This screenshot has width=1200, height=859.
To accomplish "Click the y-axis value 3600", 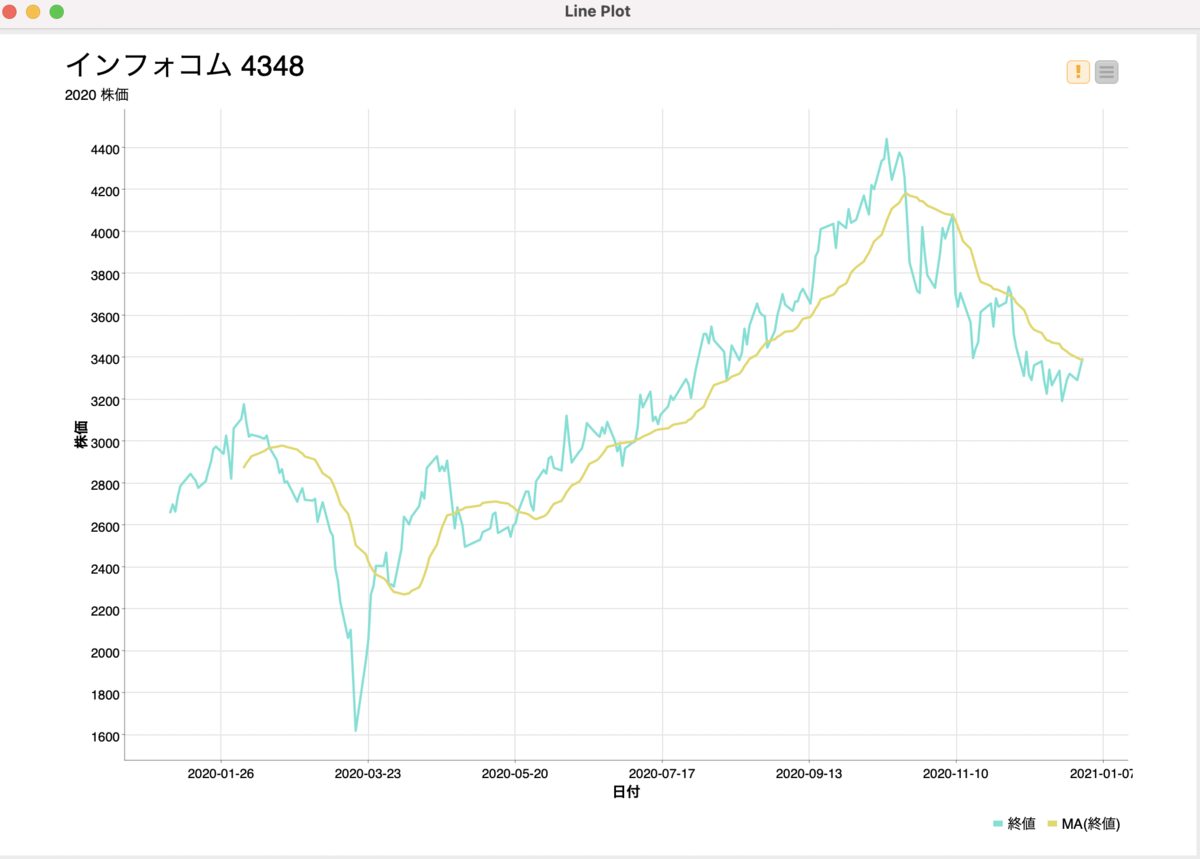I will click(x=106, y=317).
